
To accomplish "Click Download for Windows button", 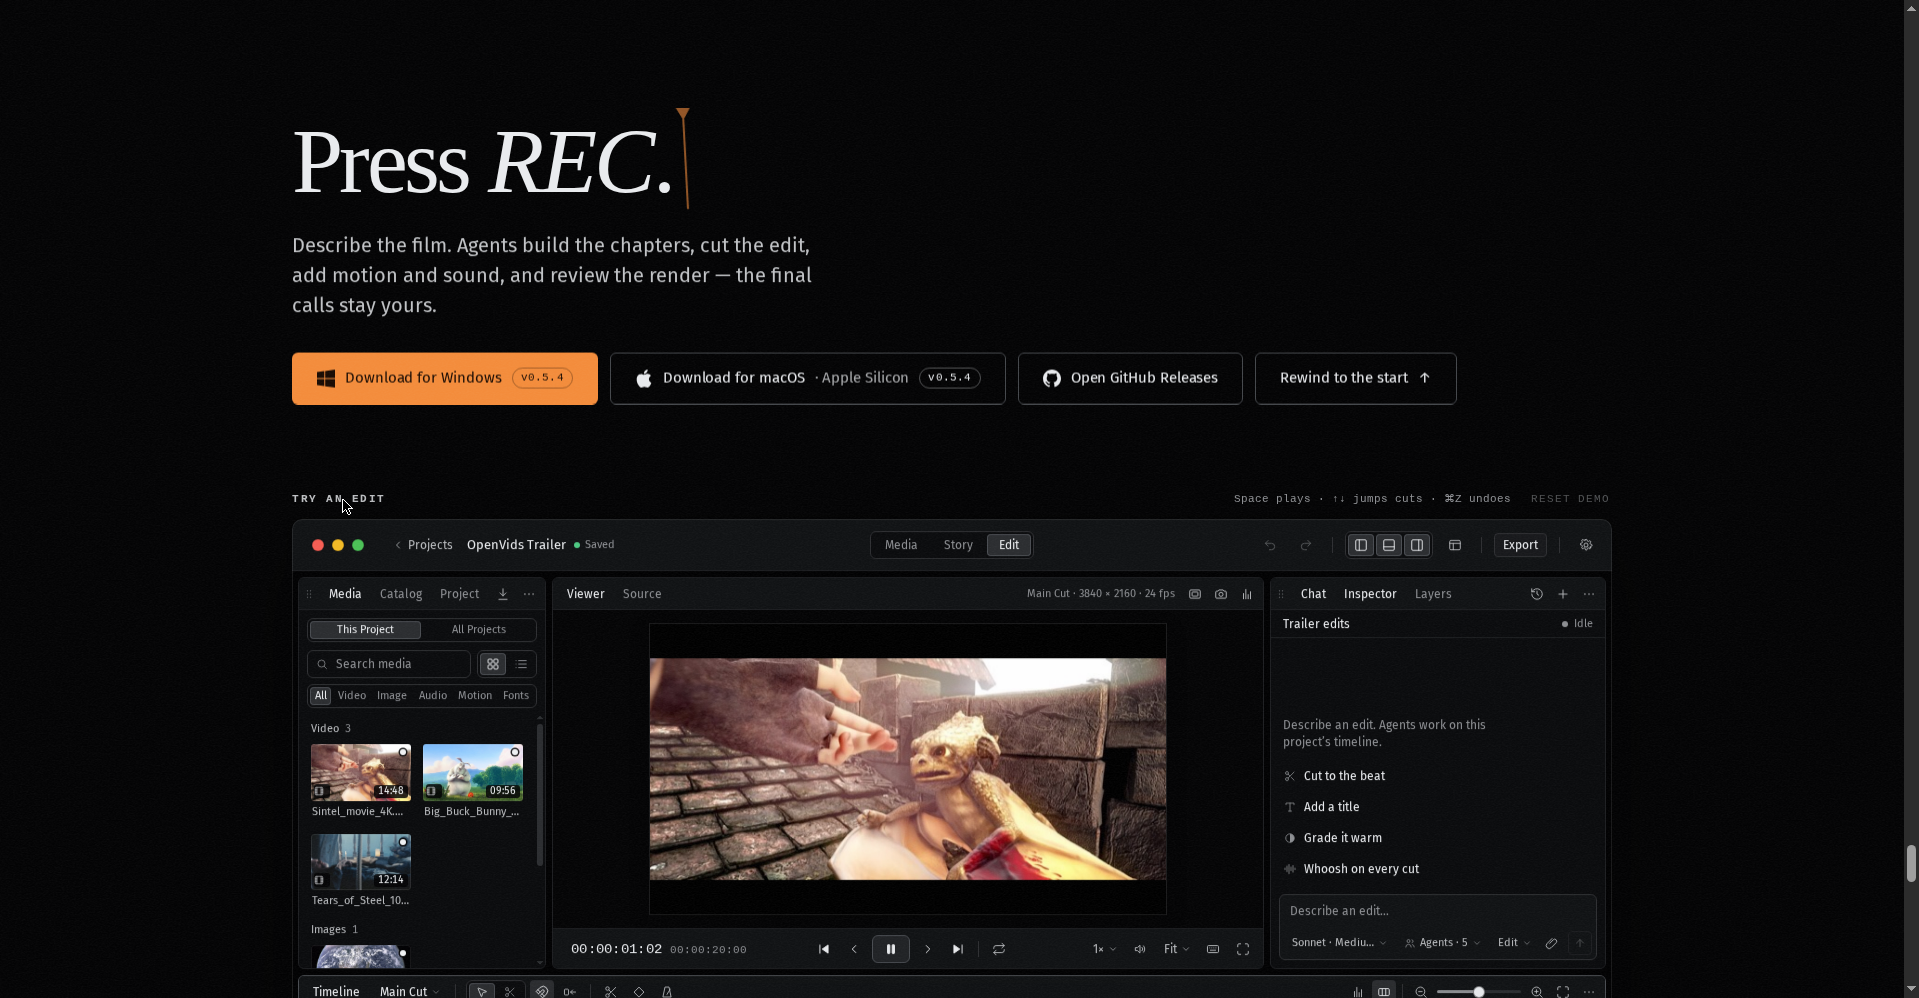I will pos(445,378).
